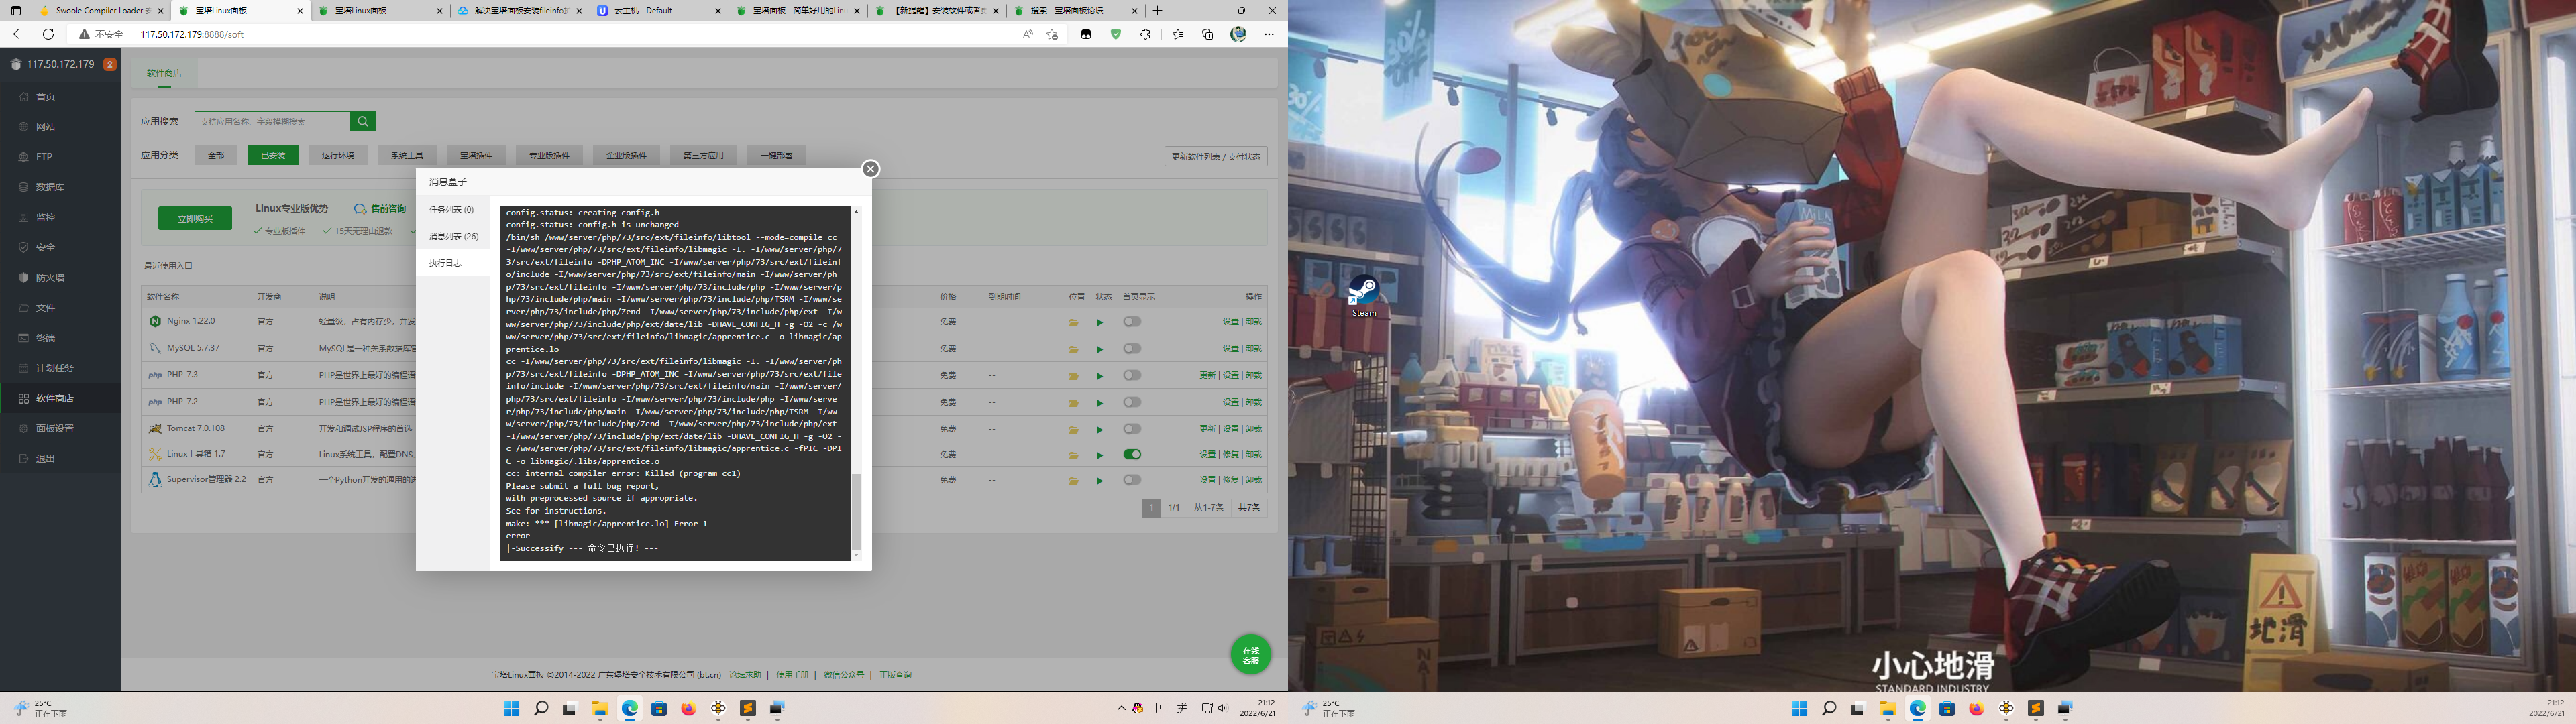Click 设置 link for Nginx 1.22.0

click(1230, 322)
